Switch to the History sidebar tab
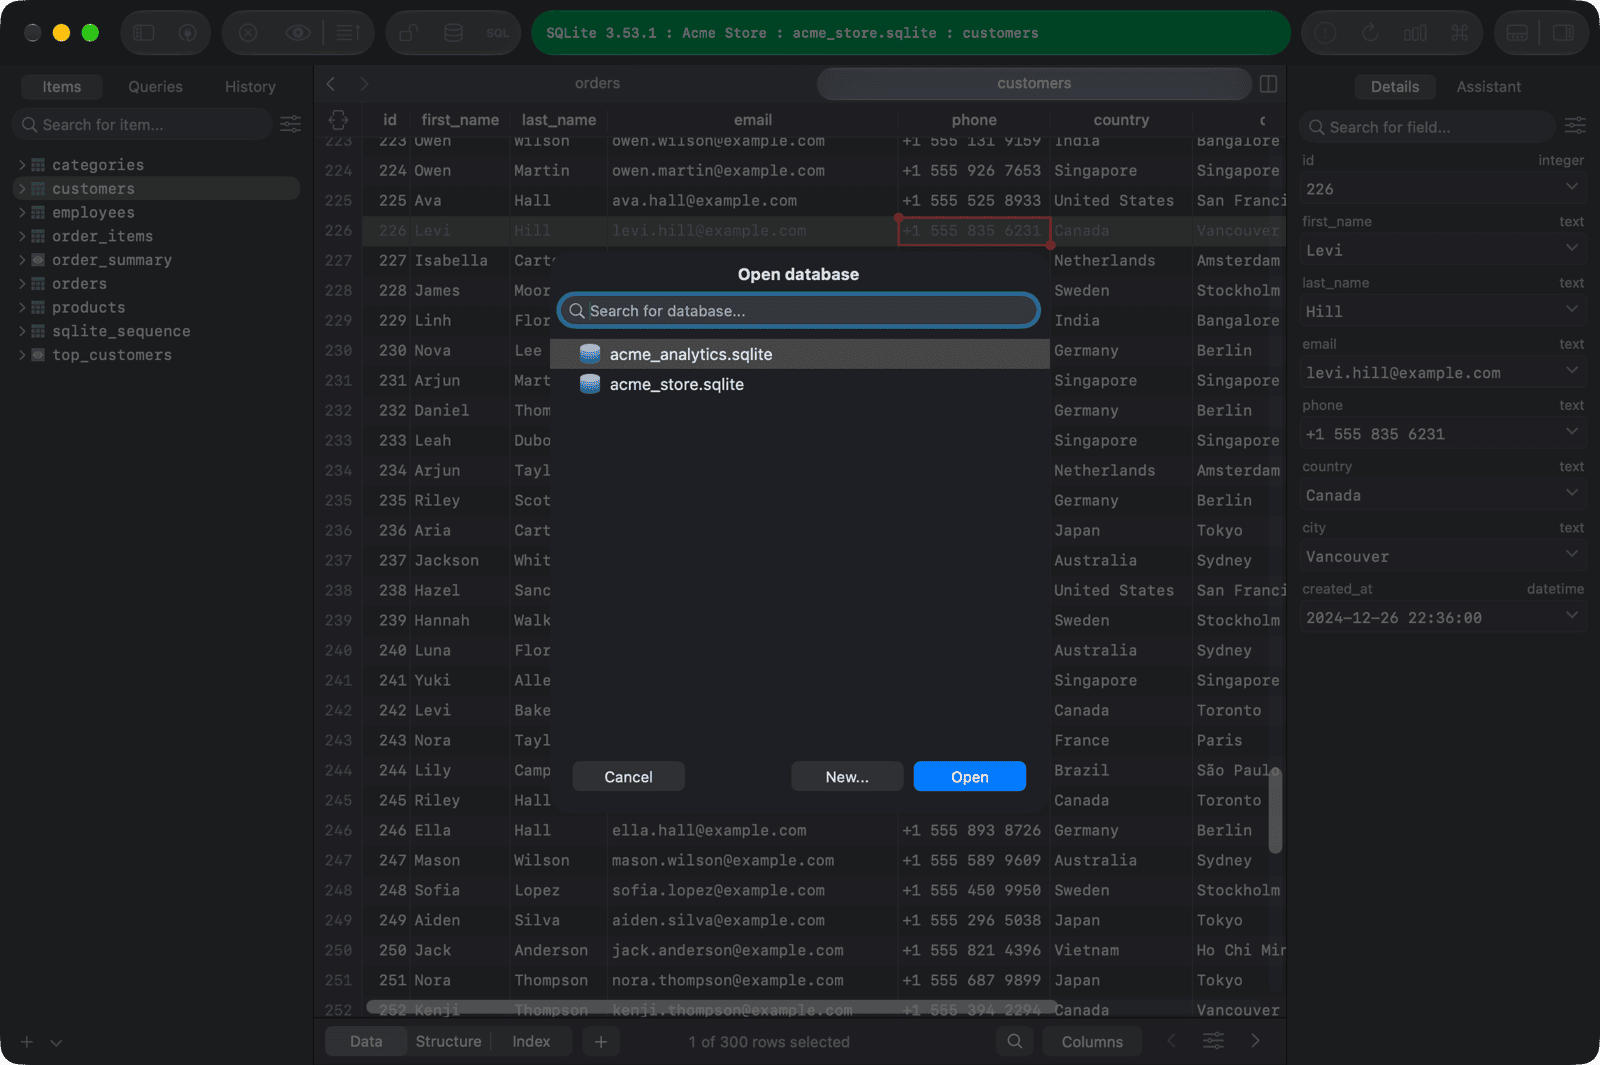Image resolution: width=1600 pixels, height=1065 pixels. click(x=250, y=87)
